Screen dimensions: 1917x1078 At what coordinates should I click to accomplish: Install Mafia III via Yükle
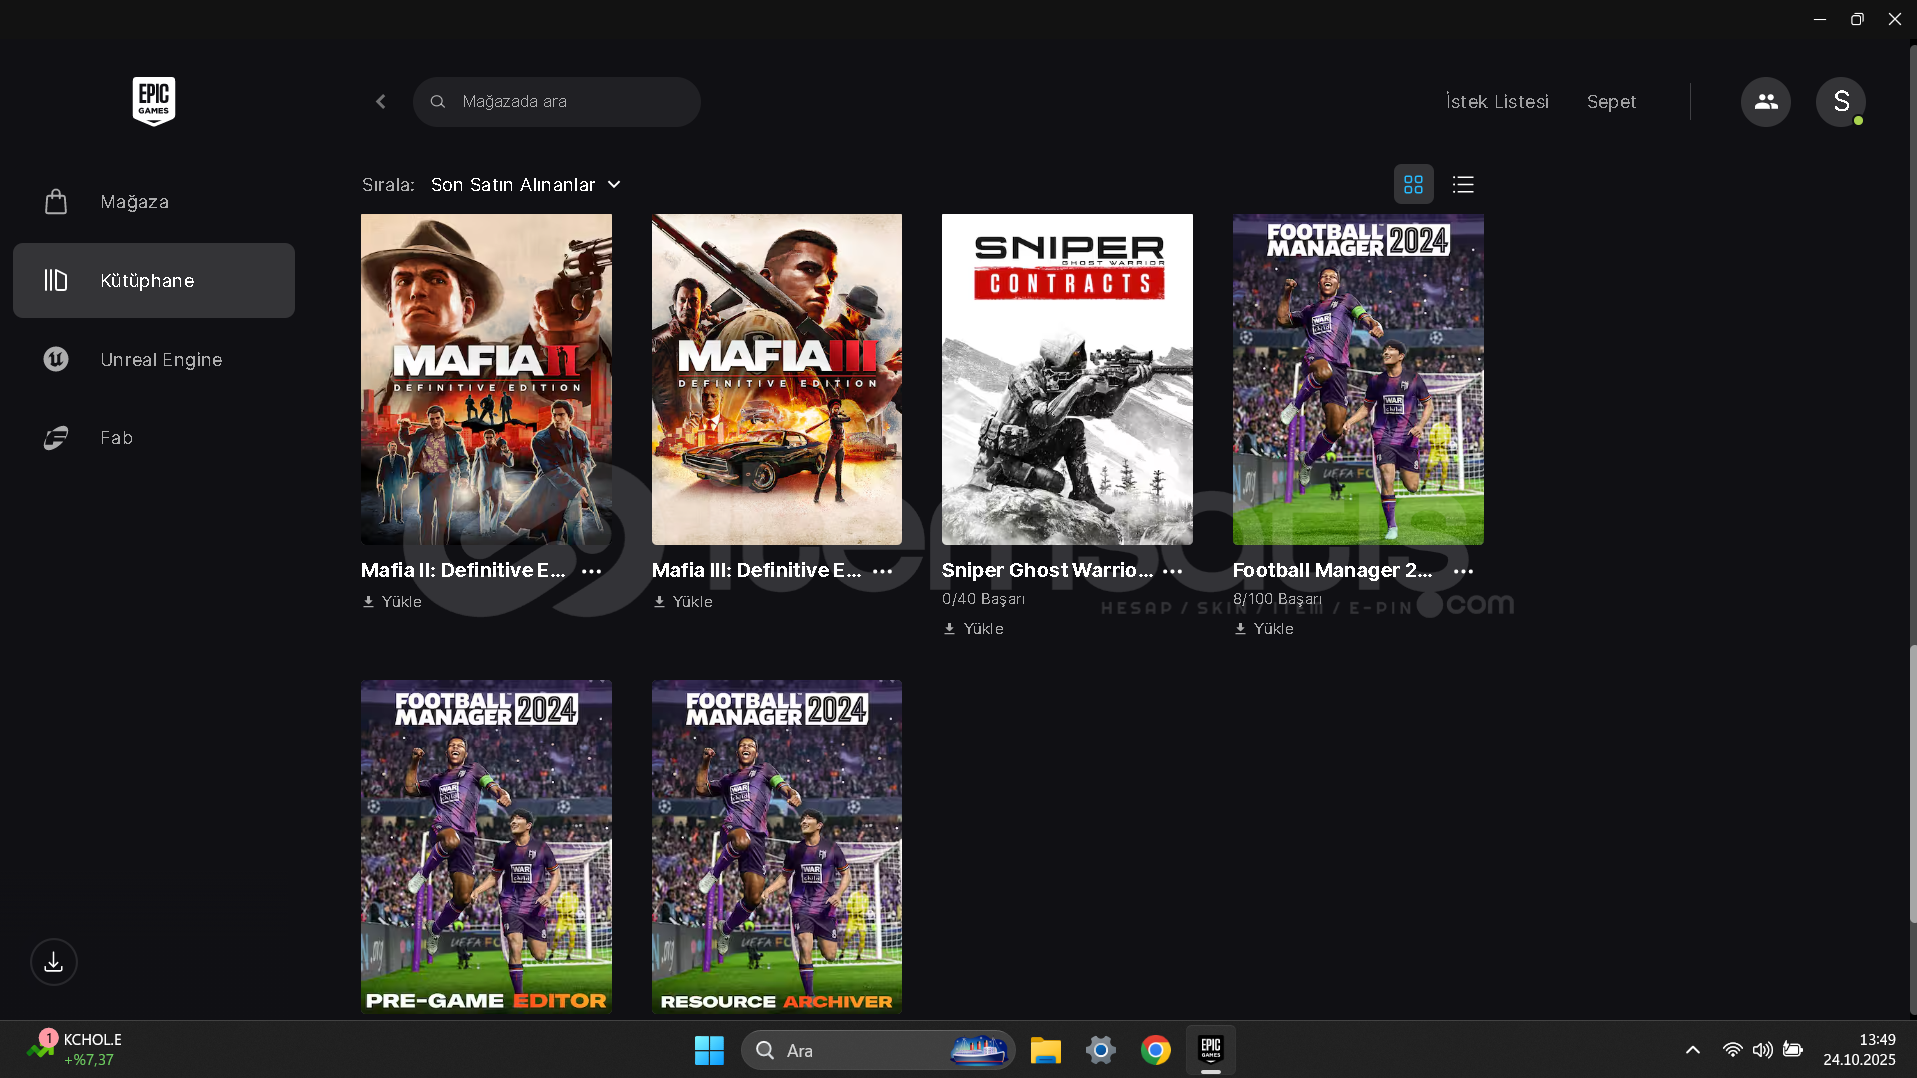click(x=683, y=602)
